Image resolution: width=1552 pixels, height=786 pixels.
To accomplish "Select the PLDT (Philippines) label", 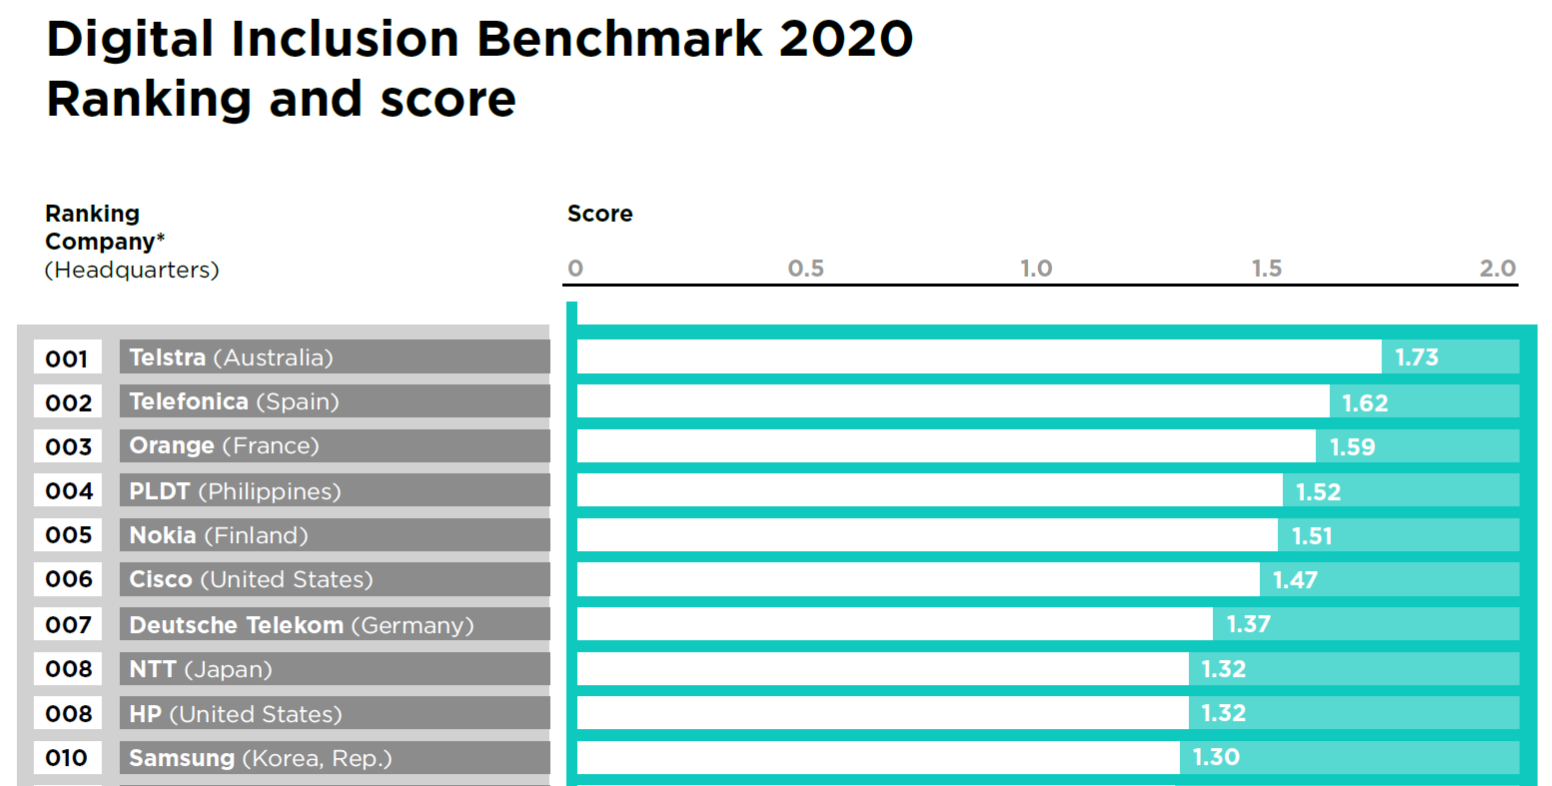I will [235, 491].
